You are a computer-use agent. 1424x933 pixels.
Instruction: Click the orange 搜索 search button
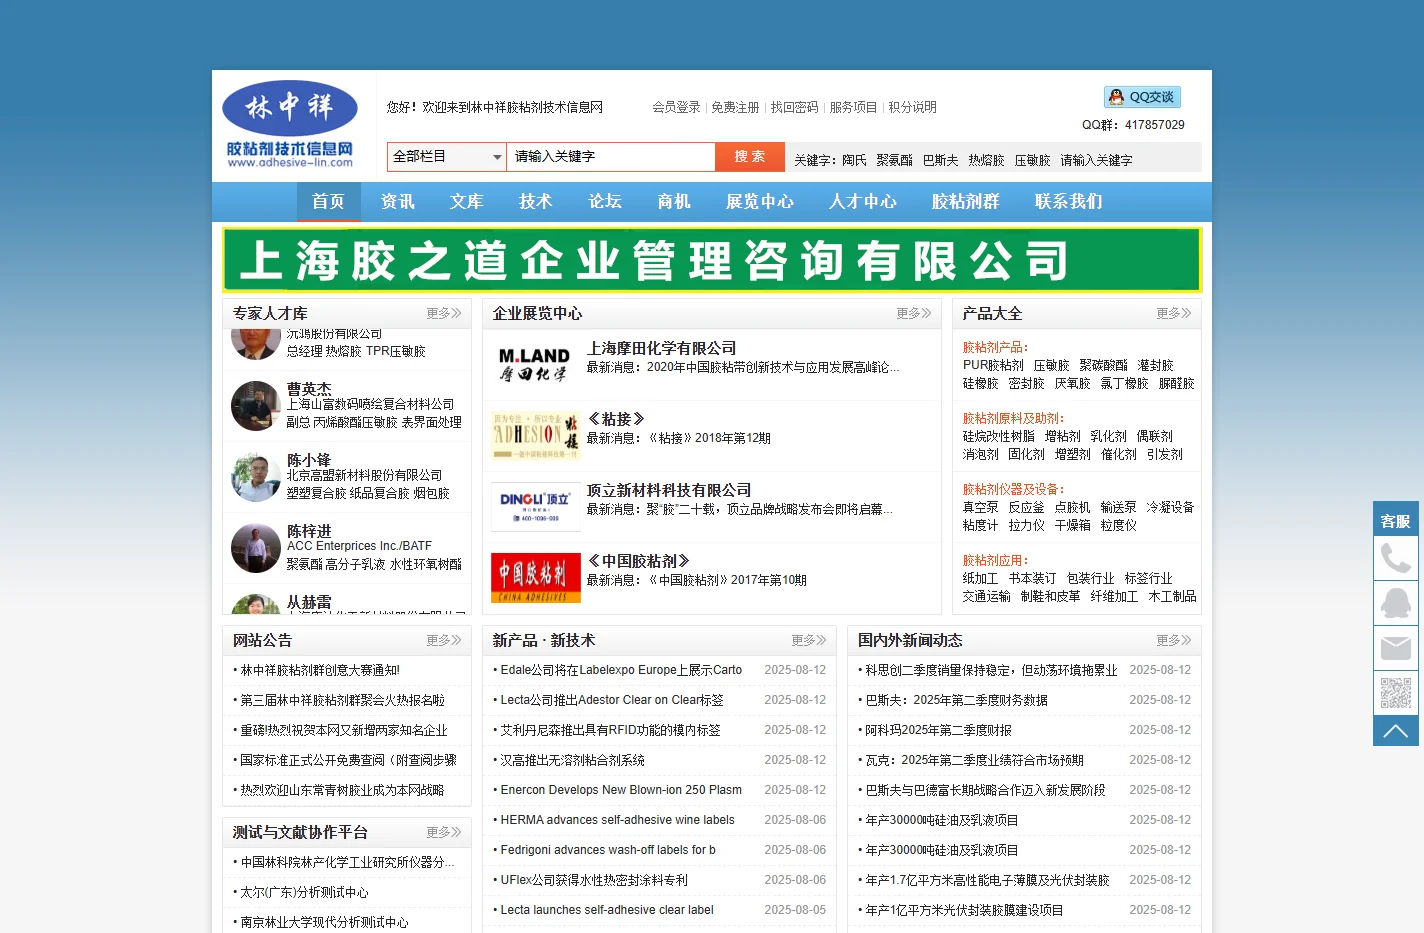tap(750, 157)
